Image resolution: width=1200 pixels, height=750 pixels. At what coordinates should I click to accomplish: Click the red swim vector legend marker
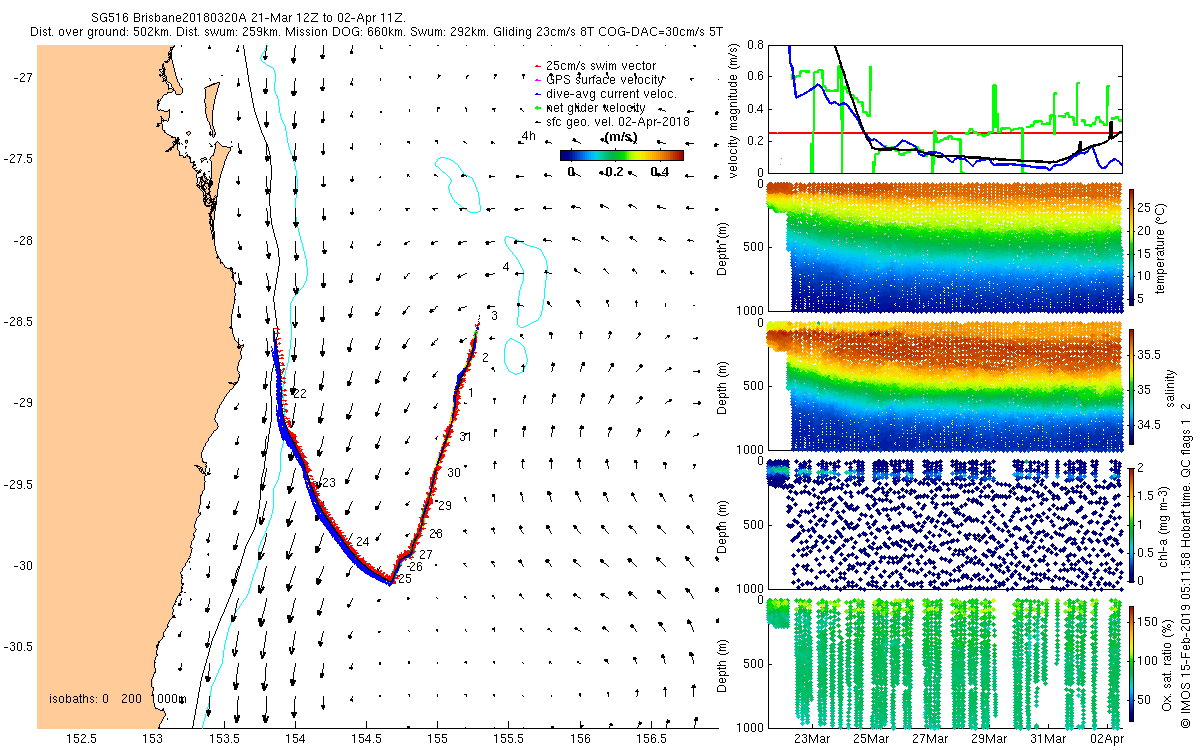(x=538, y=66)
